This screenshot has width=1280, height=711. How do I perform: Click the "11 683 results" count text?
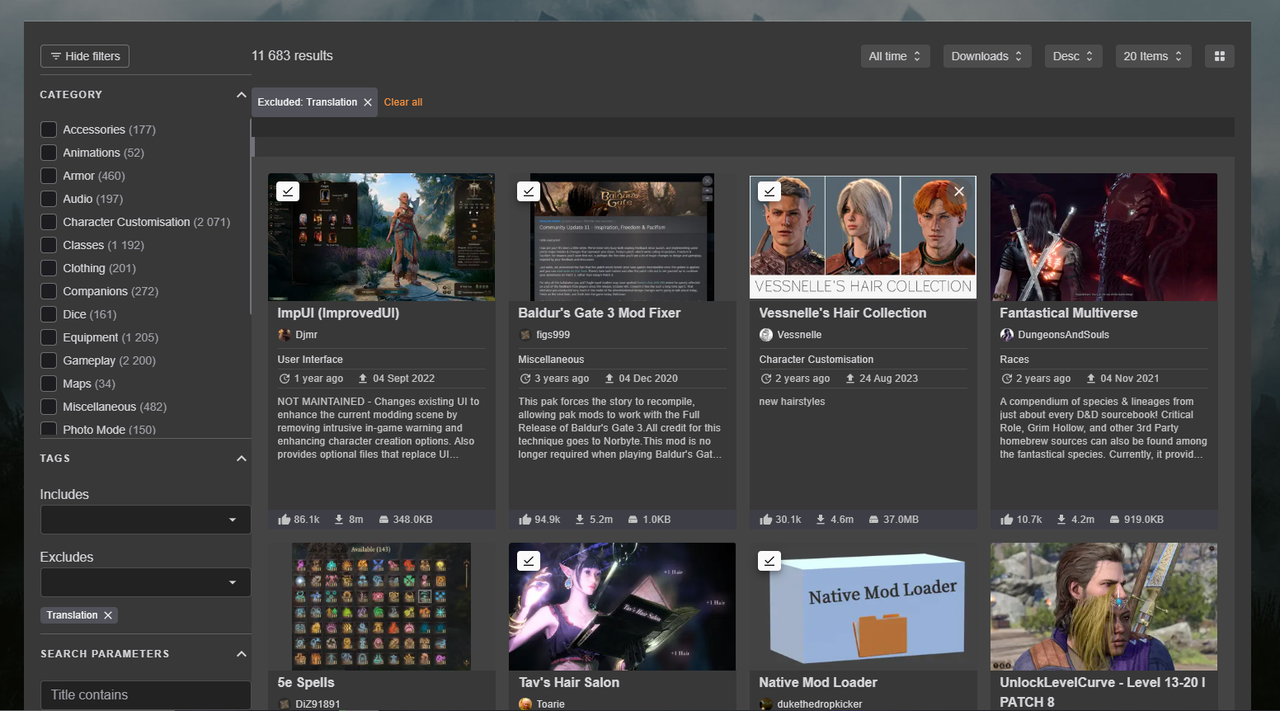[292, 56]
